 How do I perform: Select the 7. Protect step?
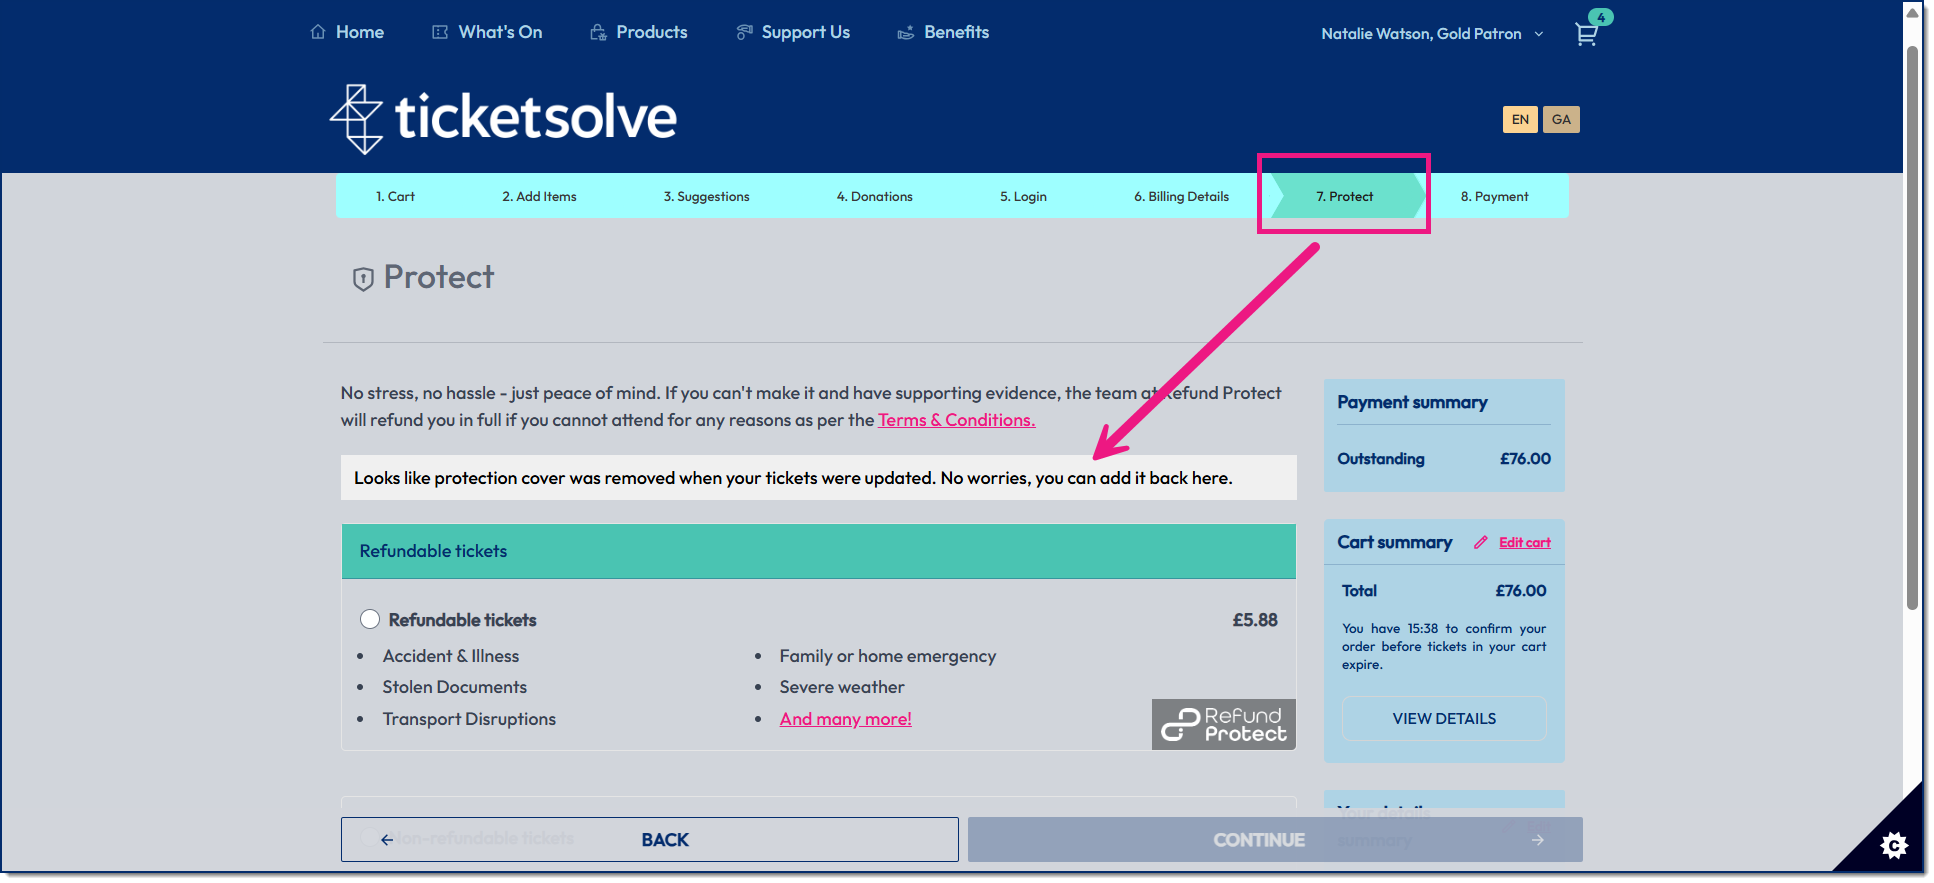(x=1345, y=196)
